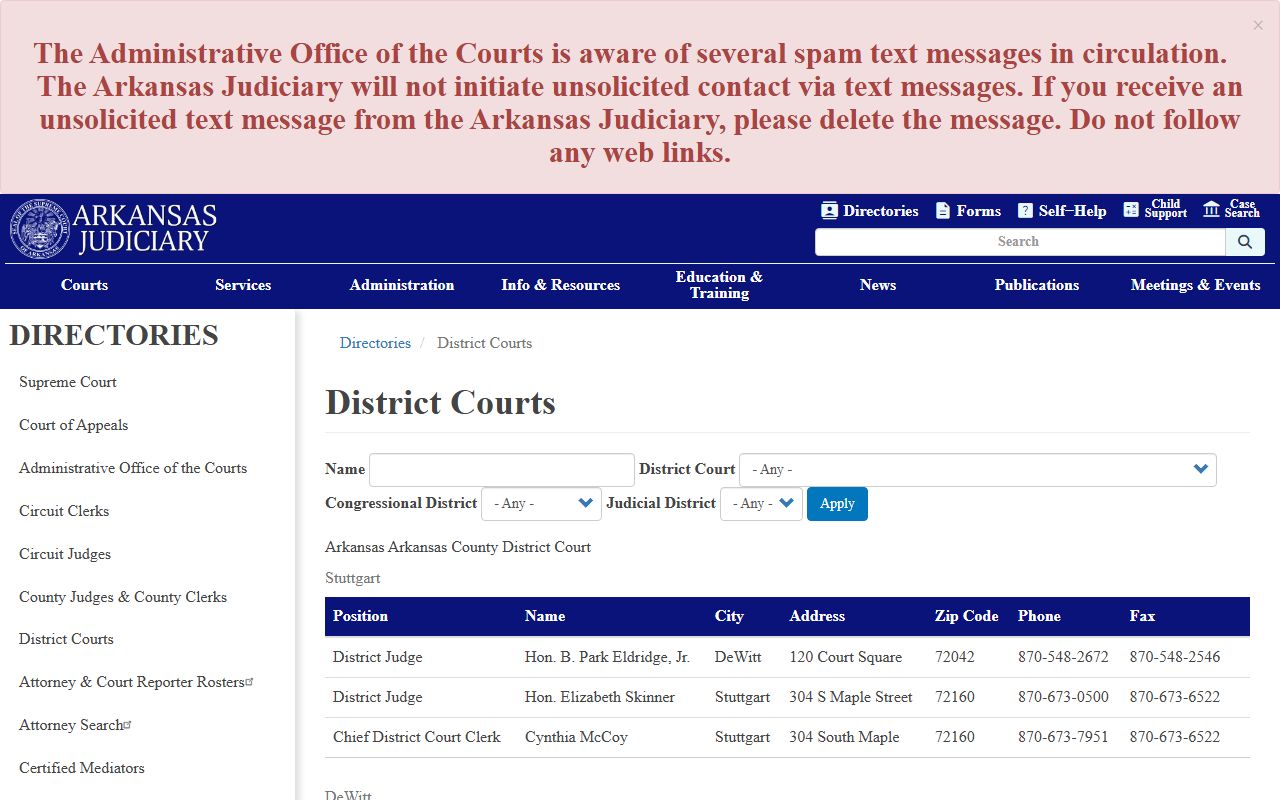Click the Position column header
1280x800 pixels.
click(360, 616)
